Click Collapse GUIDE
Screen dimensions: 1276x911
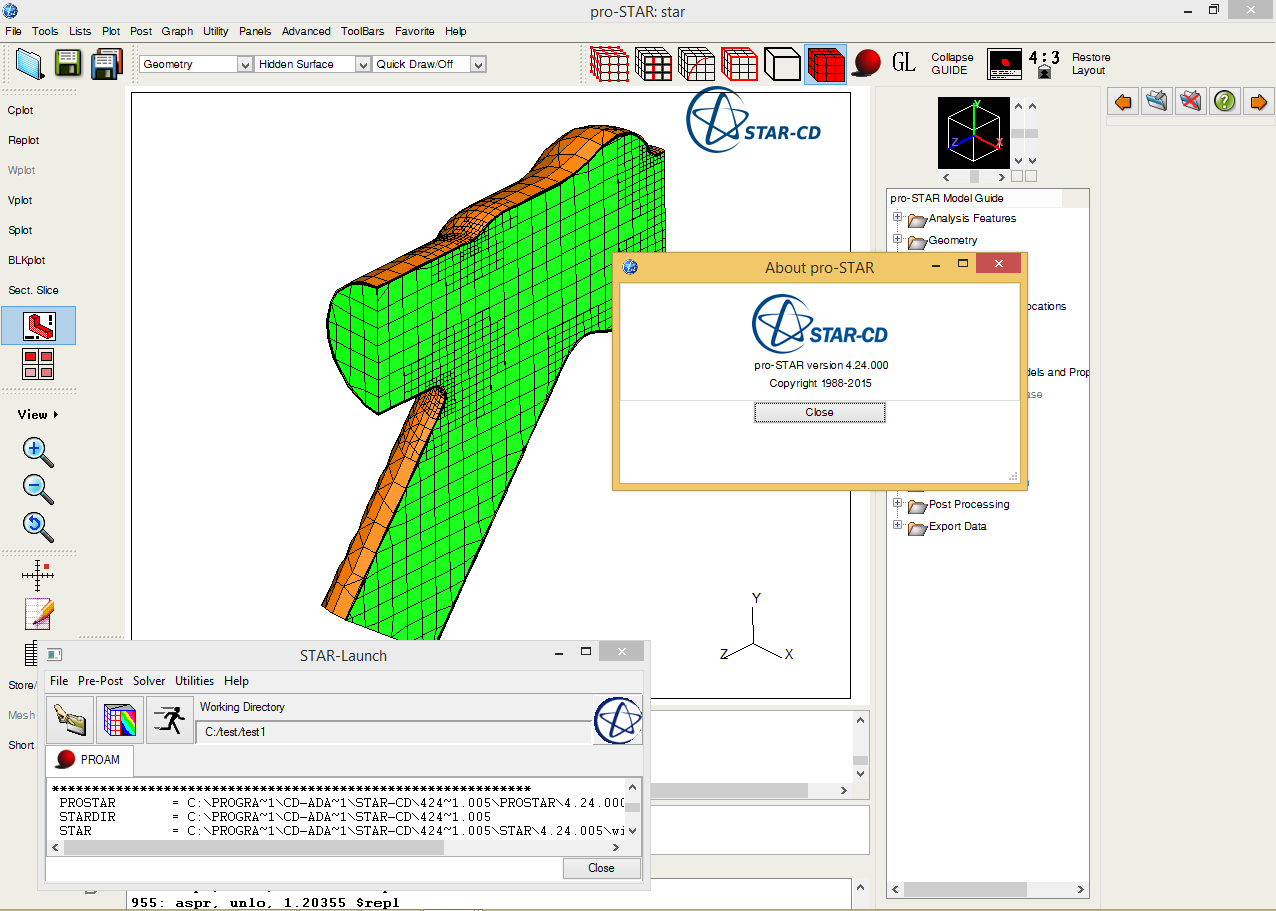952,64
